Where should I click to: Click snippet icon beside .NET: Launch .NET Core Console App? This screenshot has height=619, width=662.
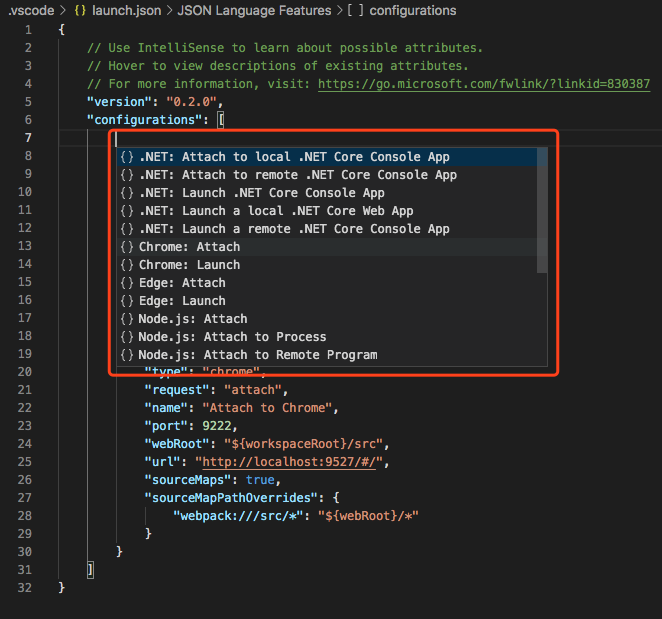click(127, 193)
